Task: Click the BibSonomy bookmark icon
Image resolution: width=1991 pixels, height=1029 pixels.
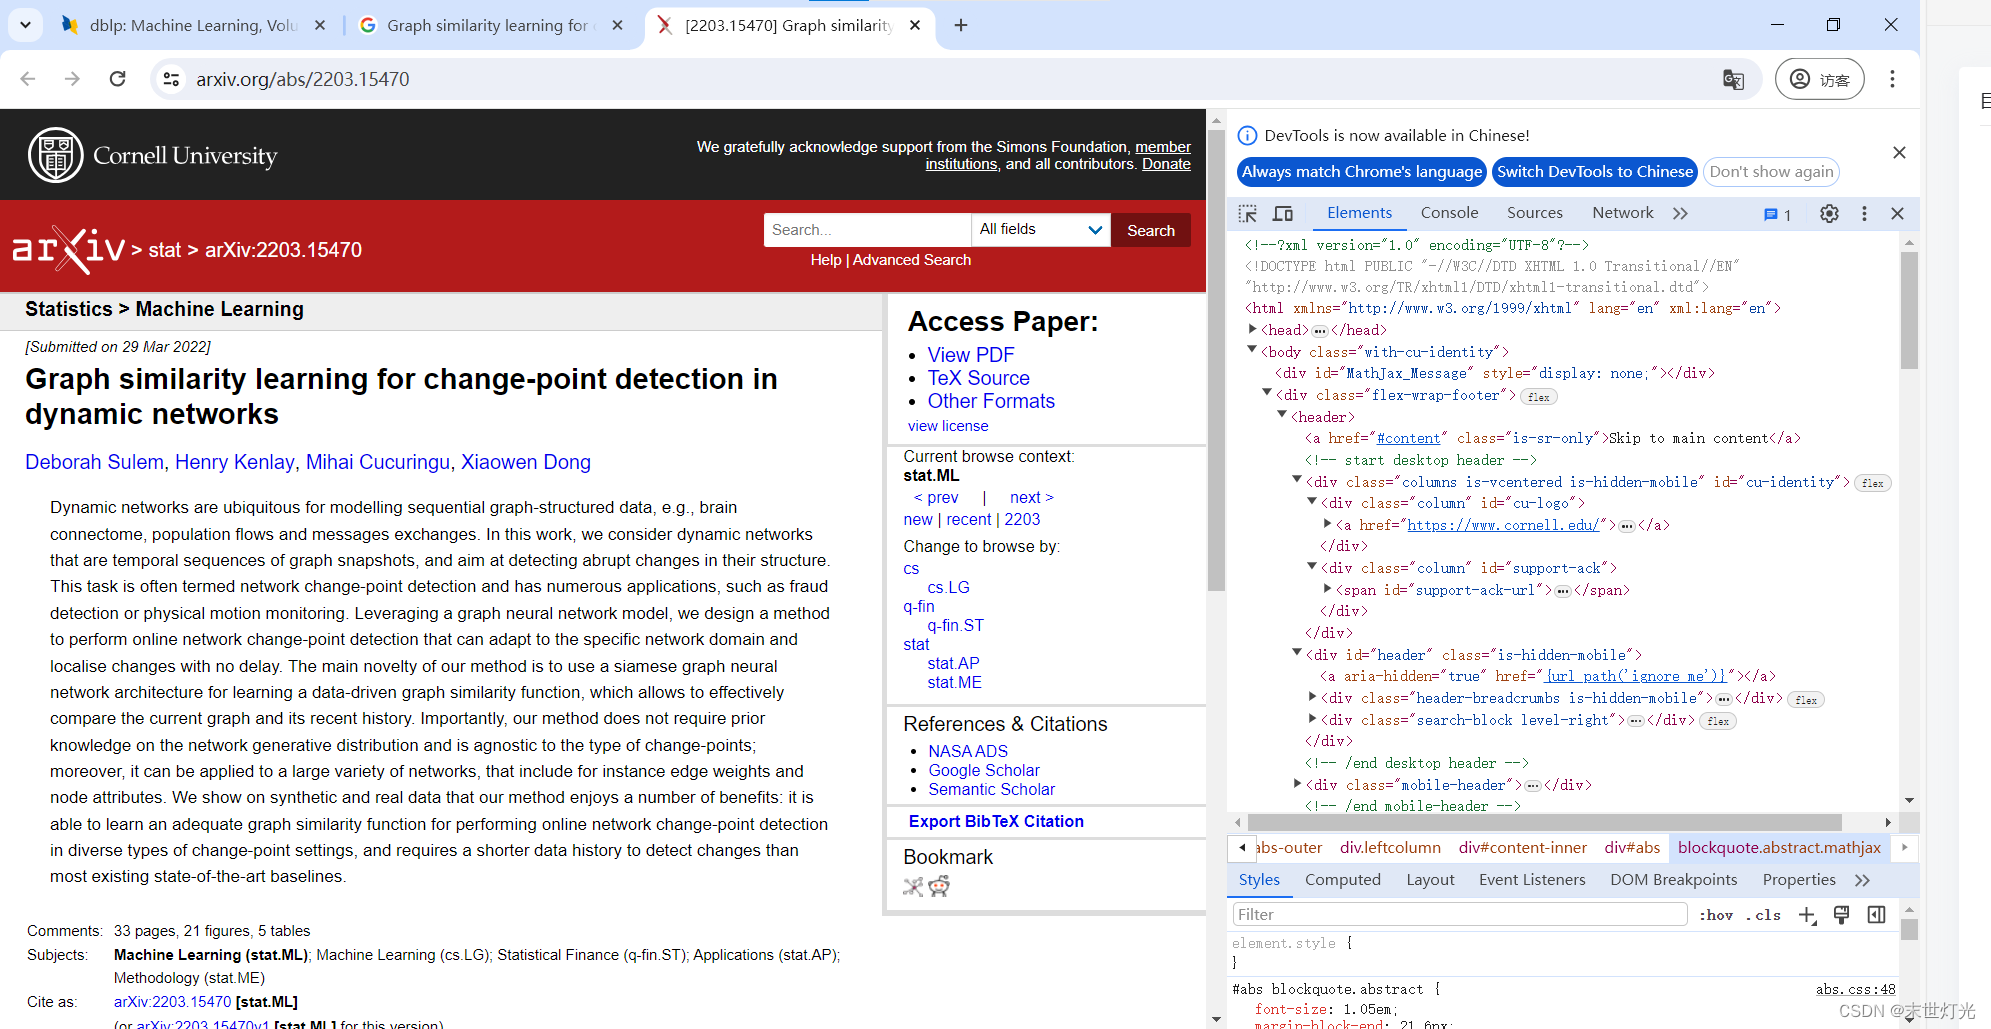Action: pyautogui.click(x=913, y=886)
